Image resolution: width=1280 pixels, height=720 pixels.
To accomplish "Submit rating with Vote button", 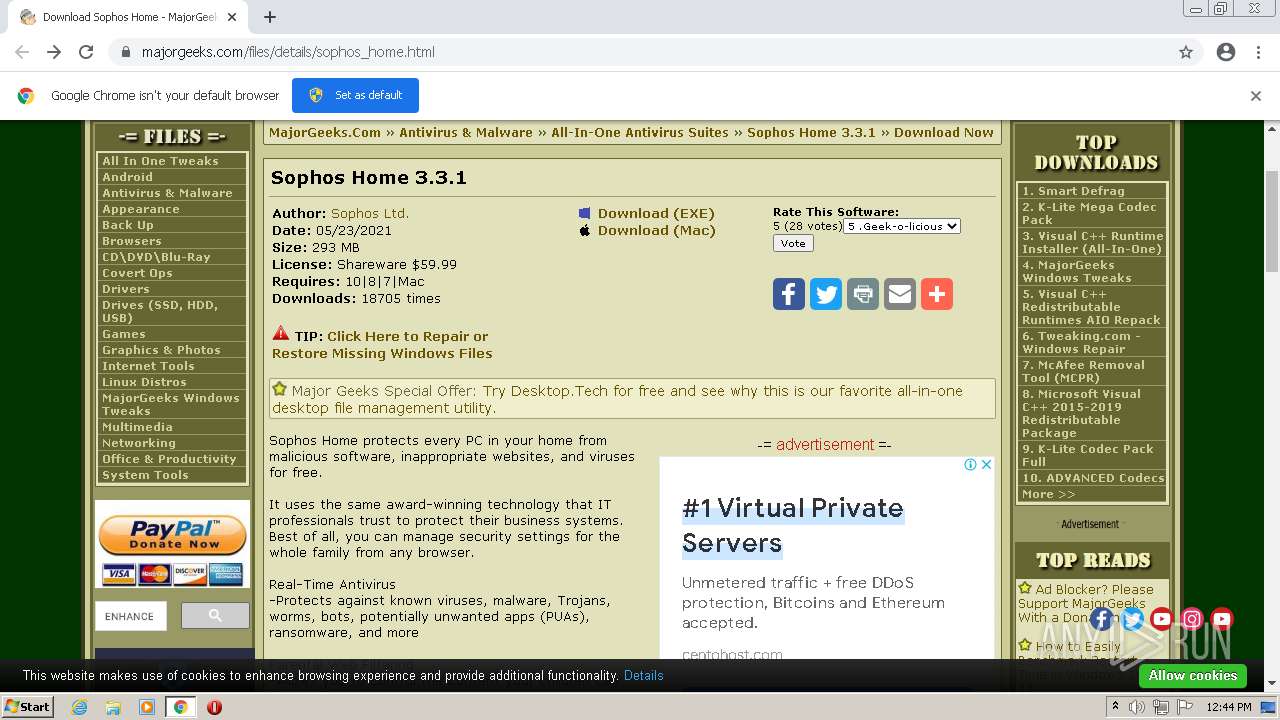I will [x=793, y=243].
